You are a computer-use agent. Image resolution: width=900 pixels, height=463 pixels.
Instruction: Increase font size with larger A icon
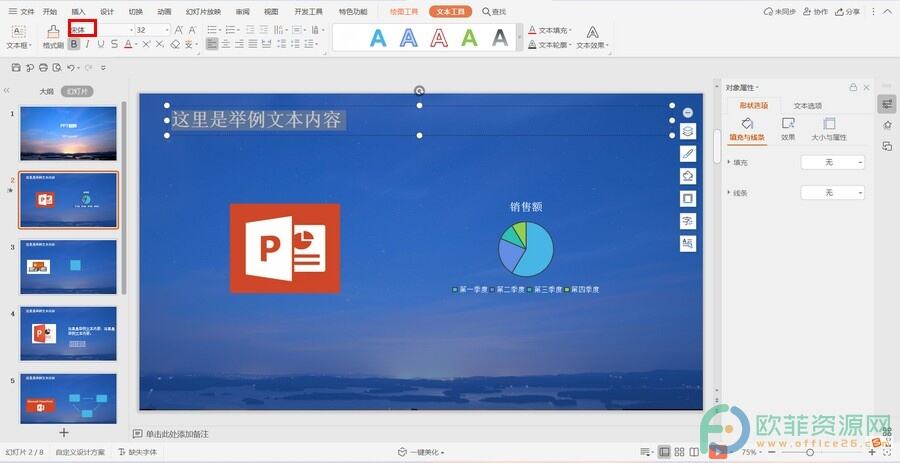click(x=179, y=30)
